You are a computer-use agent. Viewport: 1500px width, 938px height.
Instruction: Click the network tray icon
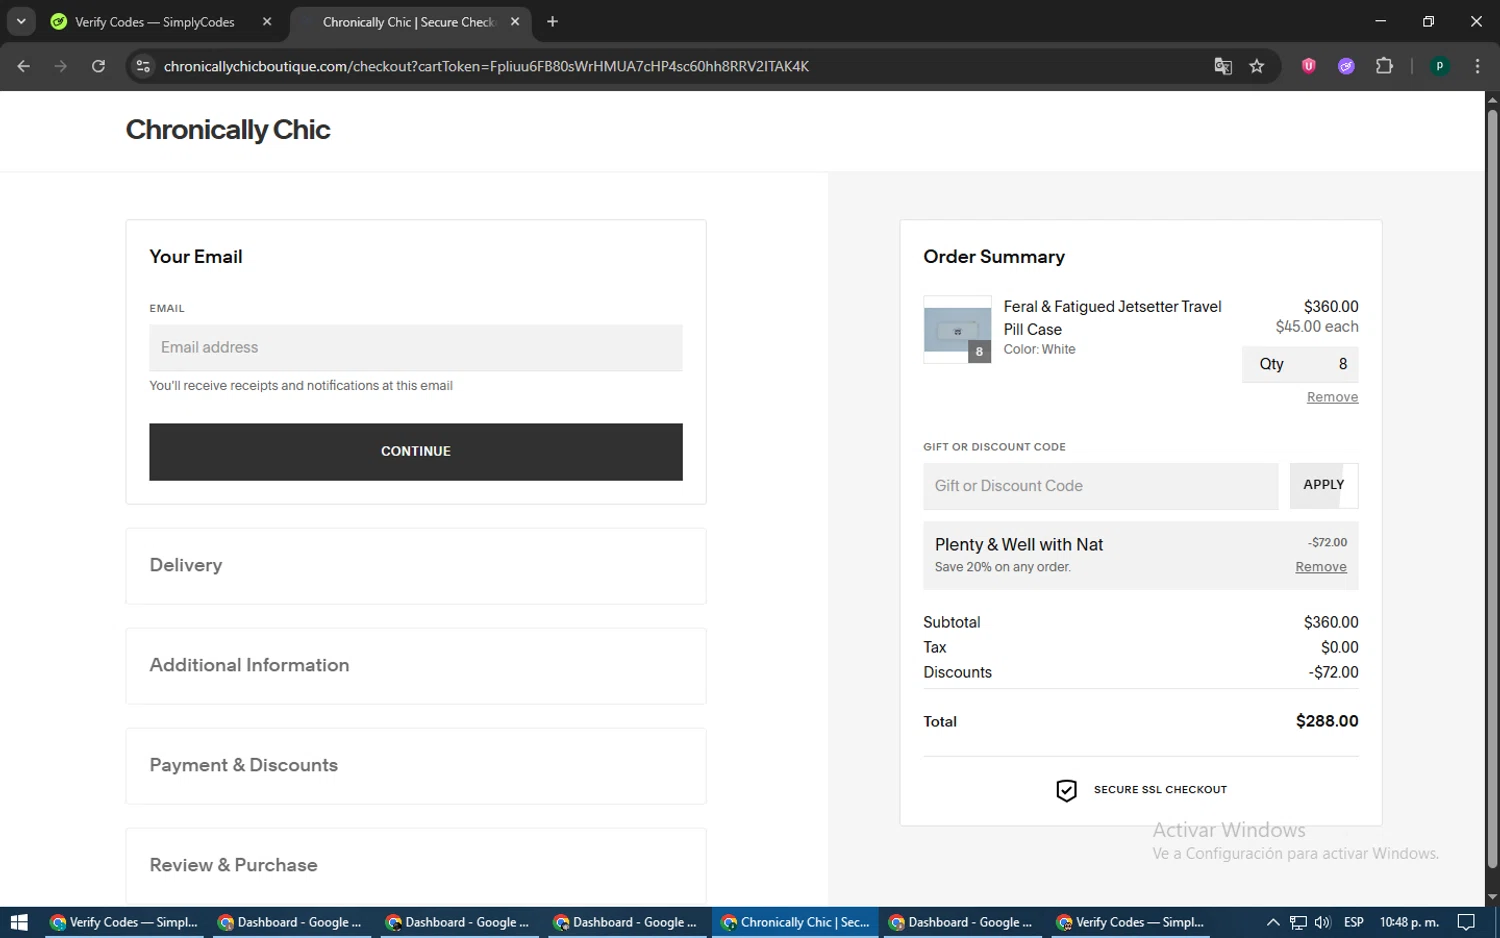point(1298,922)
